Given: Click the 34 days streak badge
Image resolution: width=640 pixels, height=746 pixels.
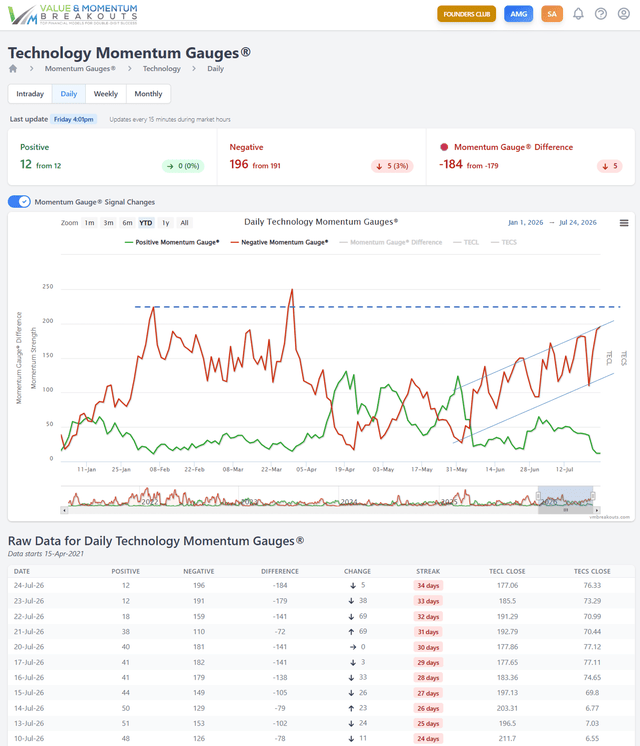Looking at the screenshot, I should pos(428,586).
